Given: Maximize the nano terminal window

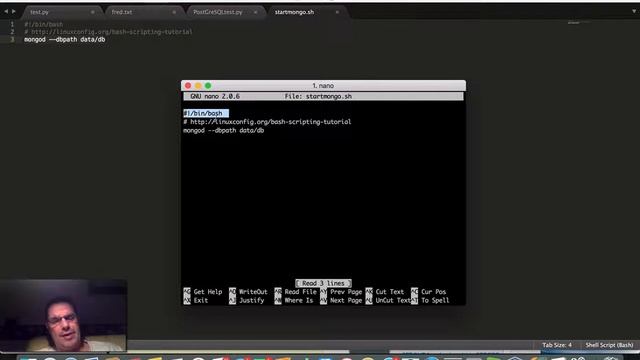Looking at the screenshot, I should point(208,86).
